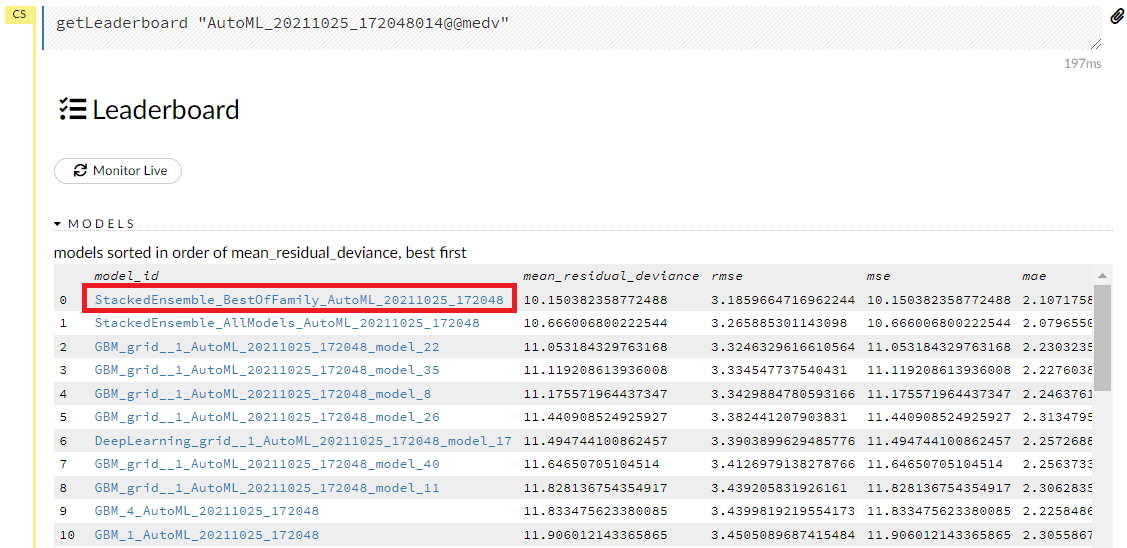Click the Monitor Live button

coord(118,171)
